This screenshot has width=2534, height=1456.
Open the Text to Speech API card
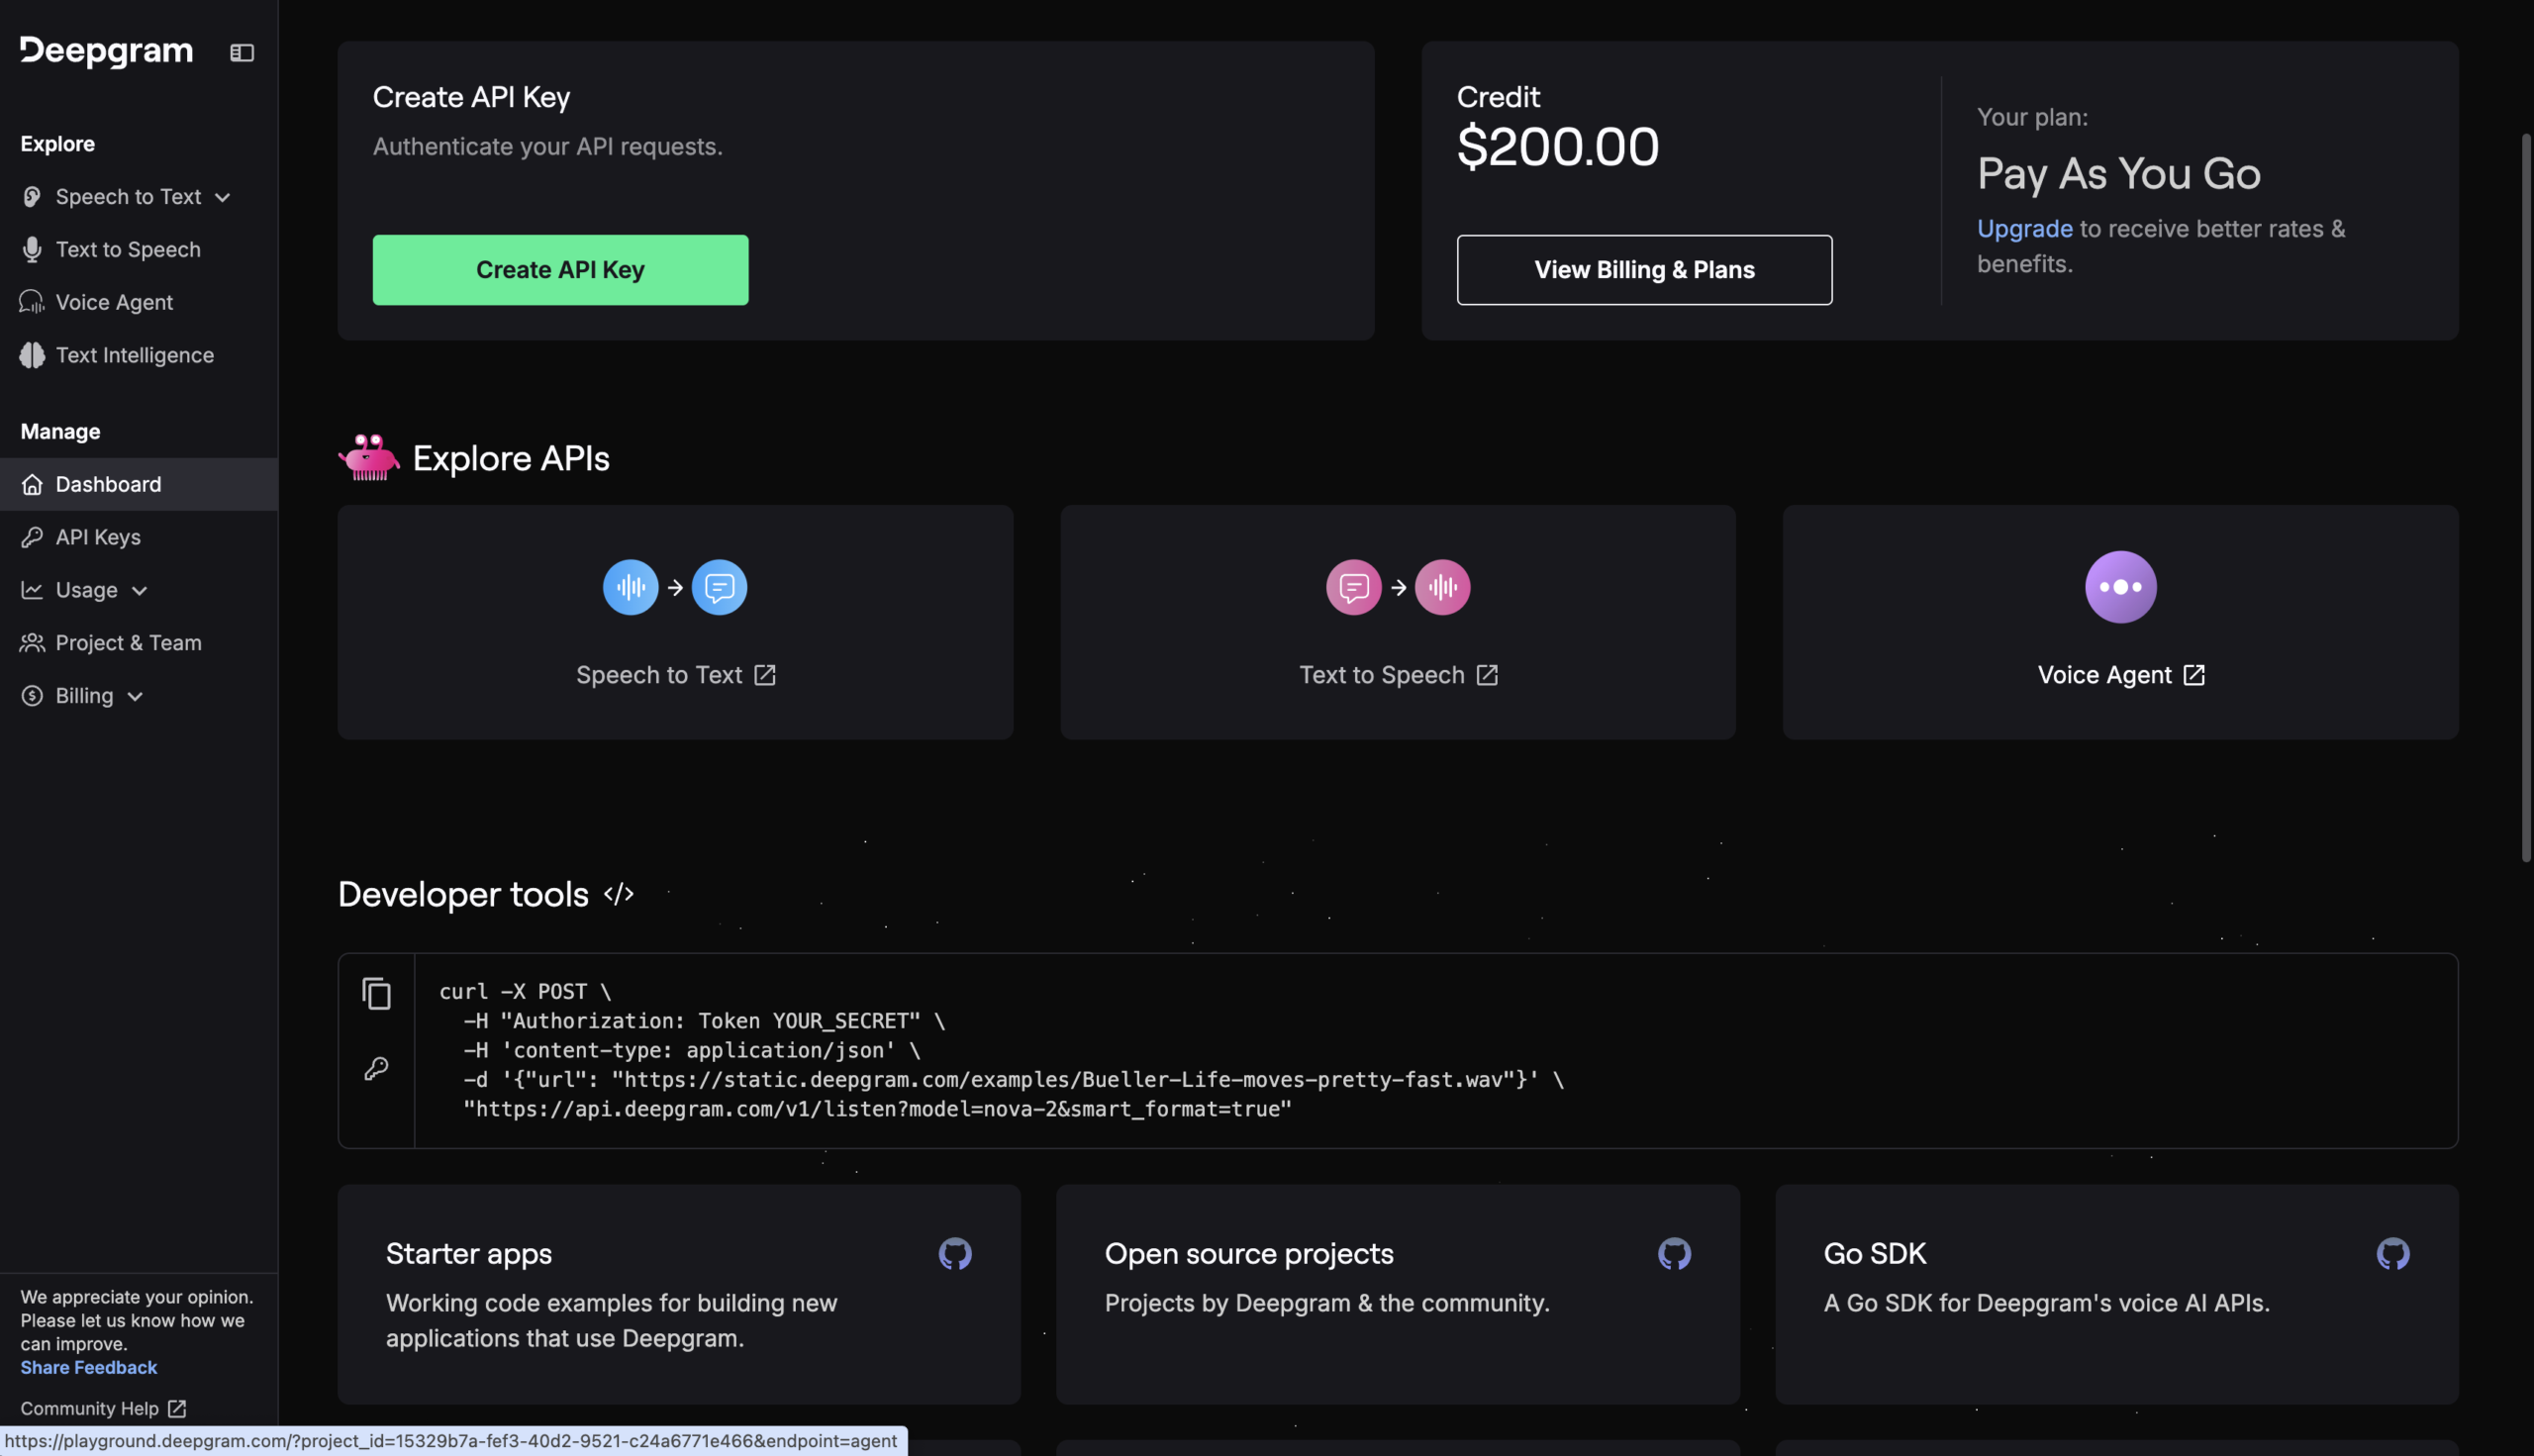point(1398,622)
